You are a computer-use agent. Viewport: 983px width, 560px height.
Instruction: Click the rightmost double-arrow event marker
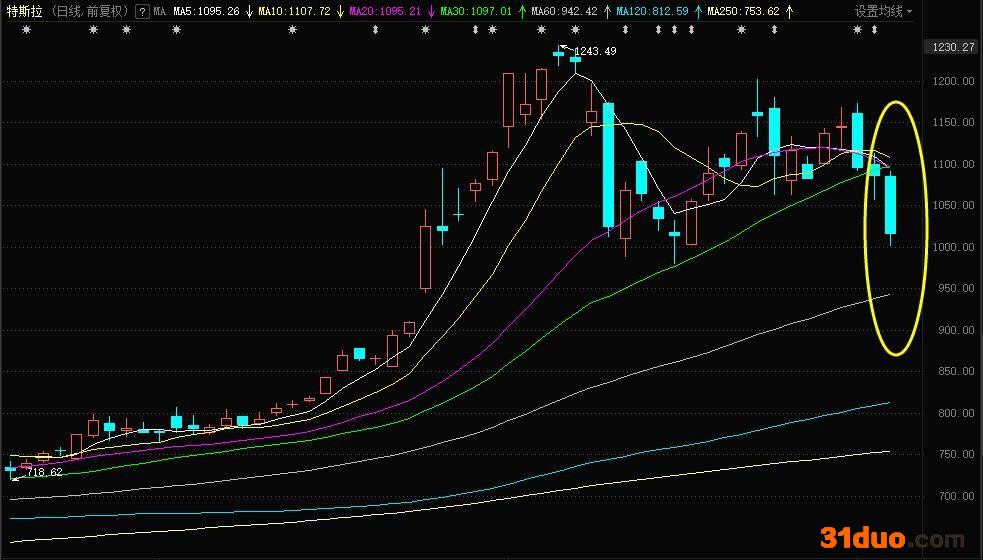[x=875, y=30]
